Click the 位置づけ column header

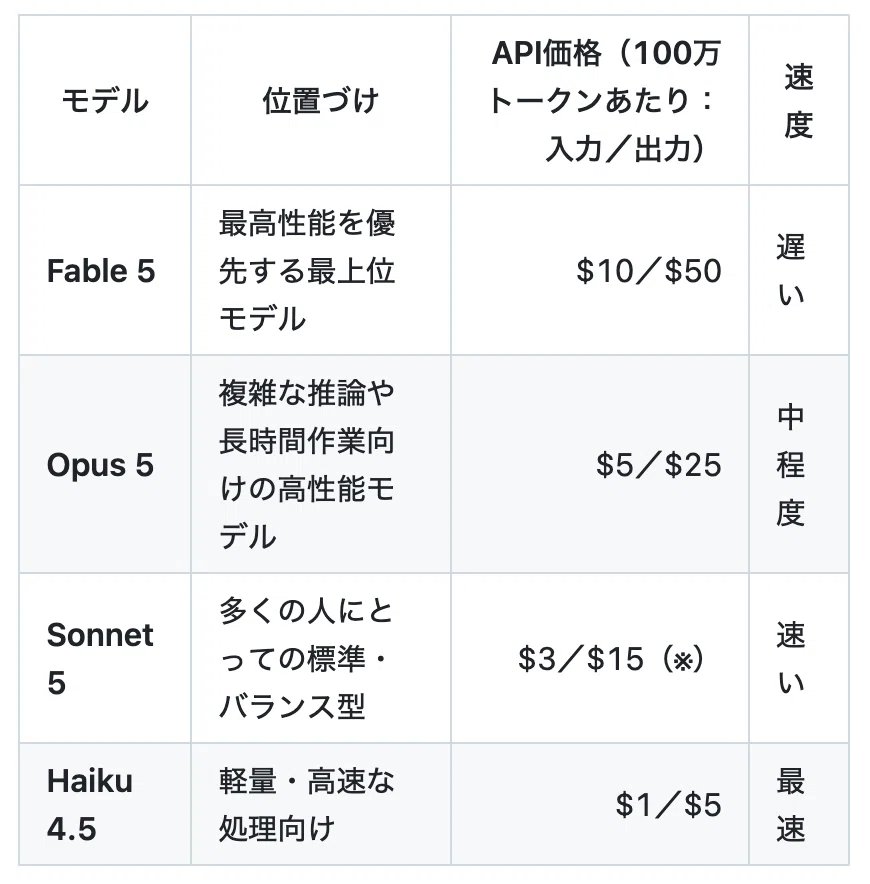tap(320, 101)
